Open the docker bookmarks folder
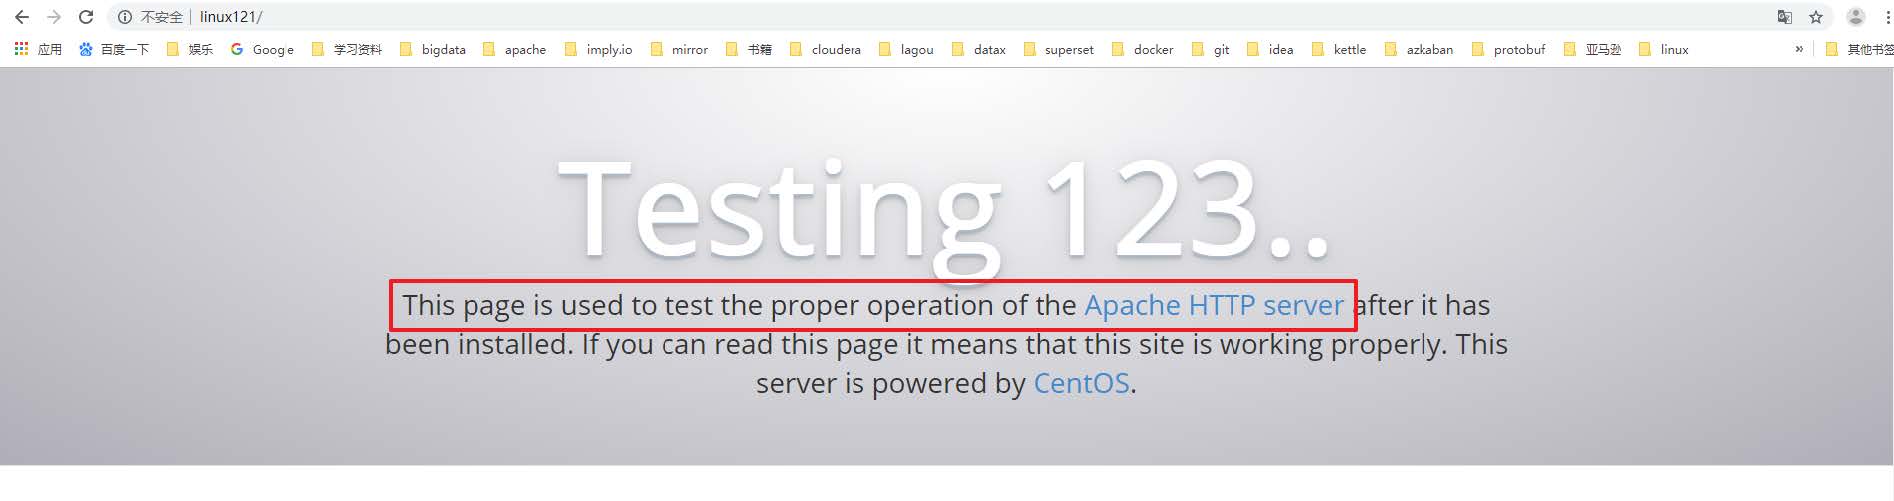Image resolution: width=1894 pixels, height=501 pixels. (1143, 49)
